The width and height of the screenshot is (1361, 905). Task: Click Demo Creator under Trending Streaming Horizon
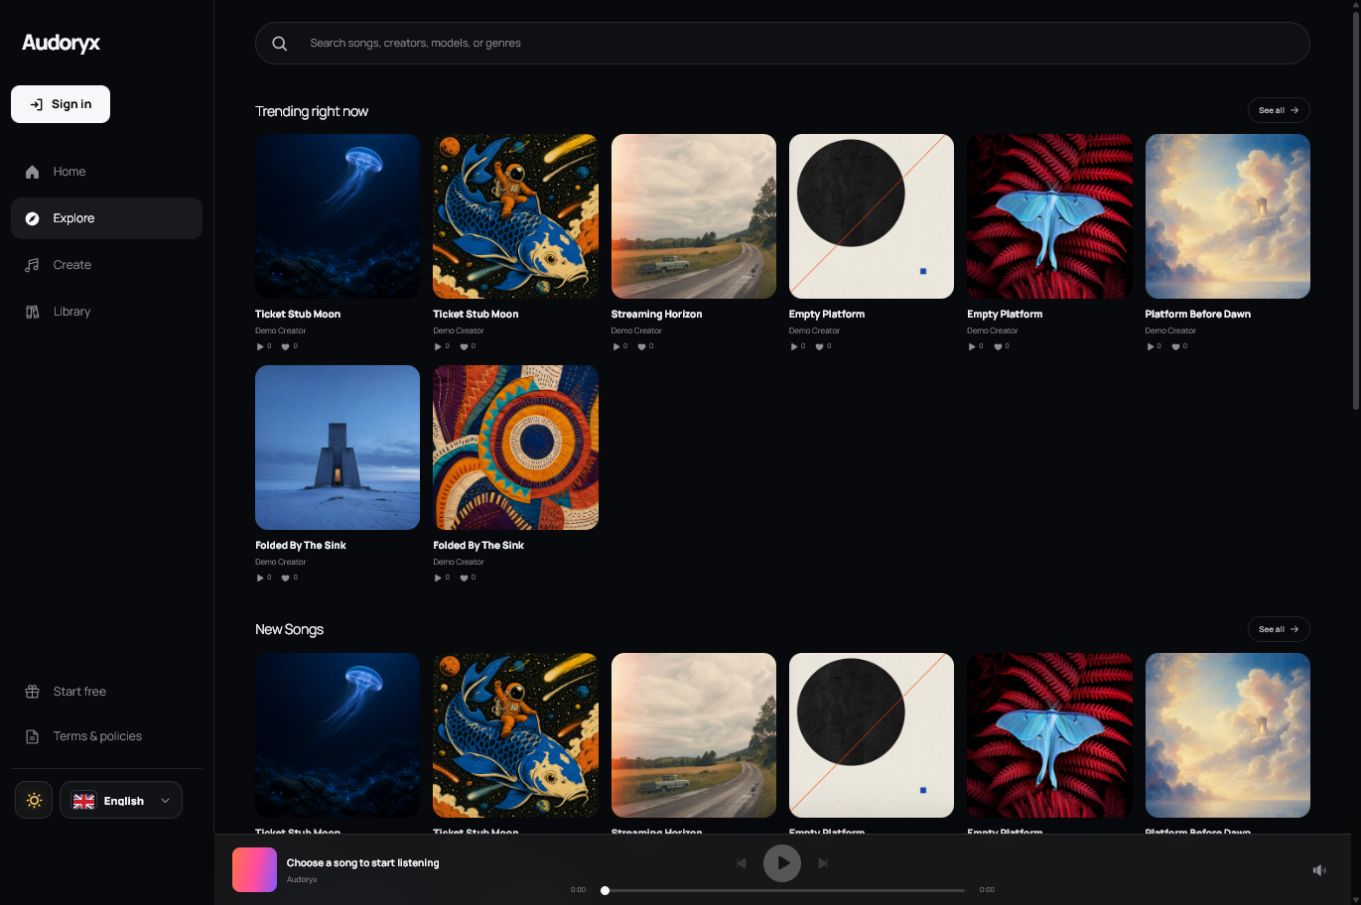click(636, 331)
